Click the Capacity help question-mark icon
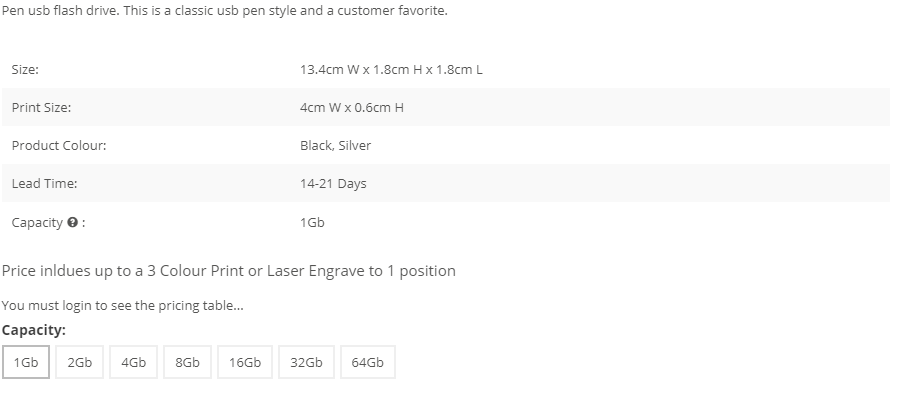Viewport: 898px width, 414px height. tap(72, 222)
